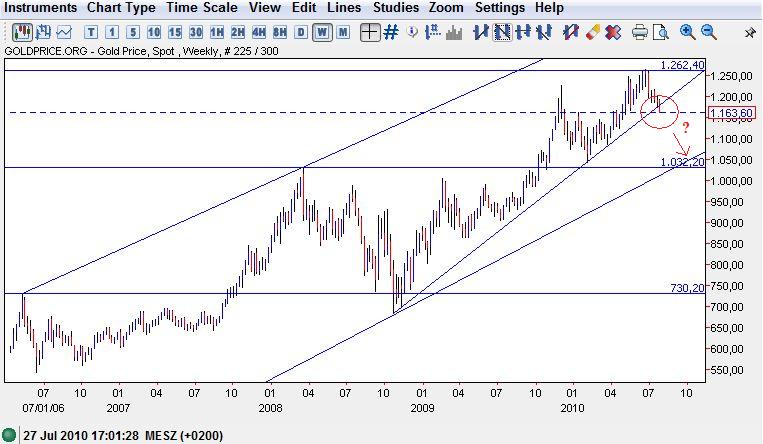The image size is (763, 444).
Task: Click the pushpin icon at toolbar end
Action: [x=750, y=32]
